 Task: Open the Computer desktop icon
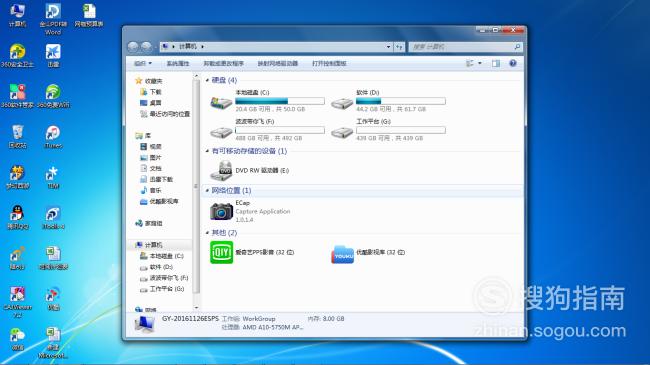click(17, 15)
